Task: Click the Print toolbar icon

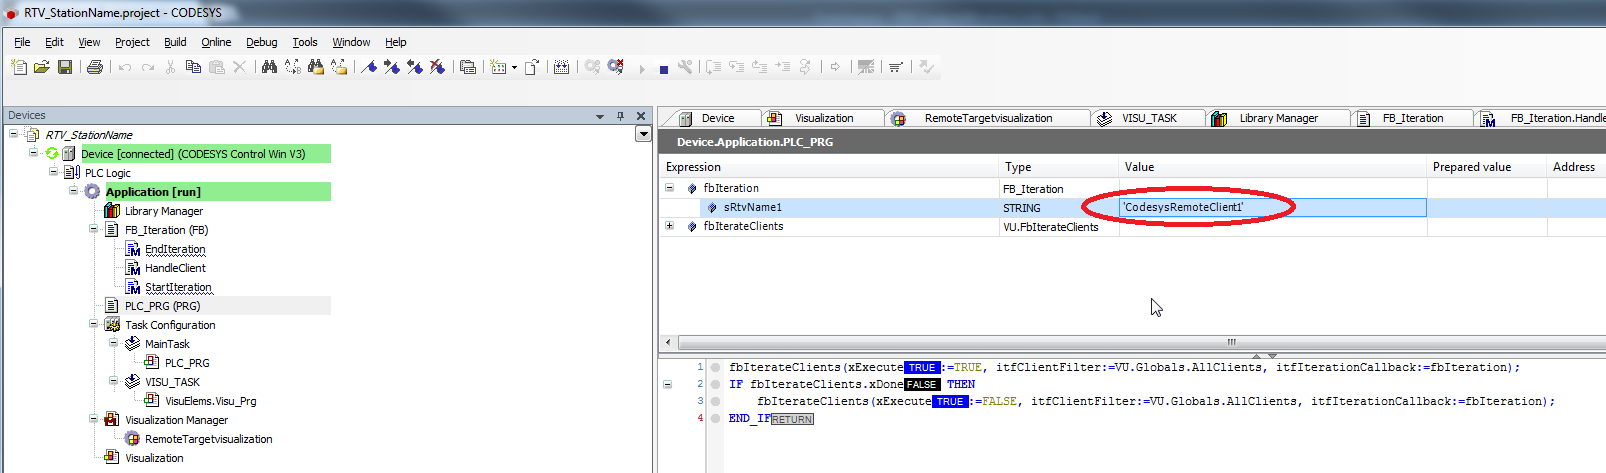Action: coord(94,67)
